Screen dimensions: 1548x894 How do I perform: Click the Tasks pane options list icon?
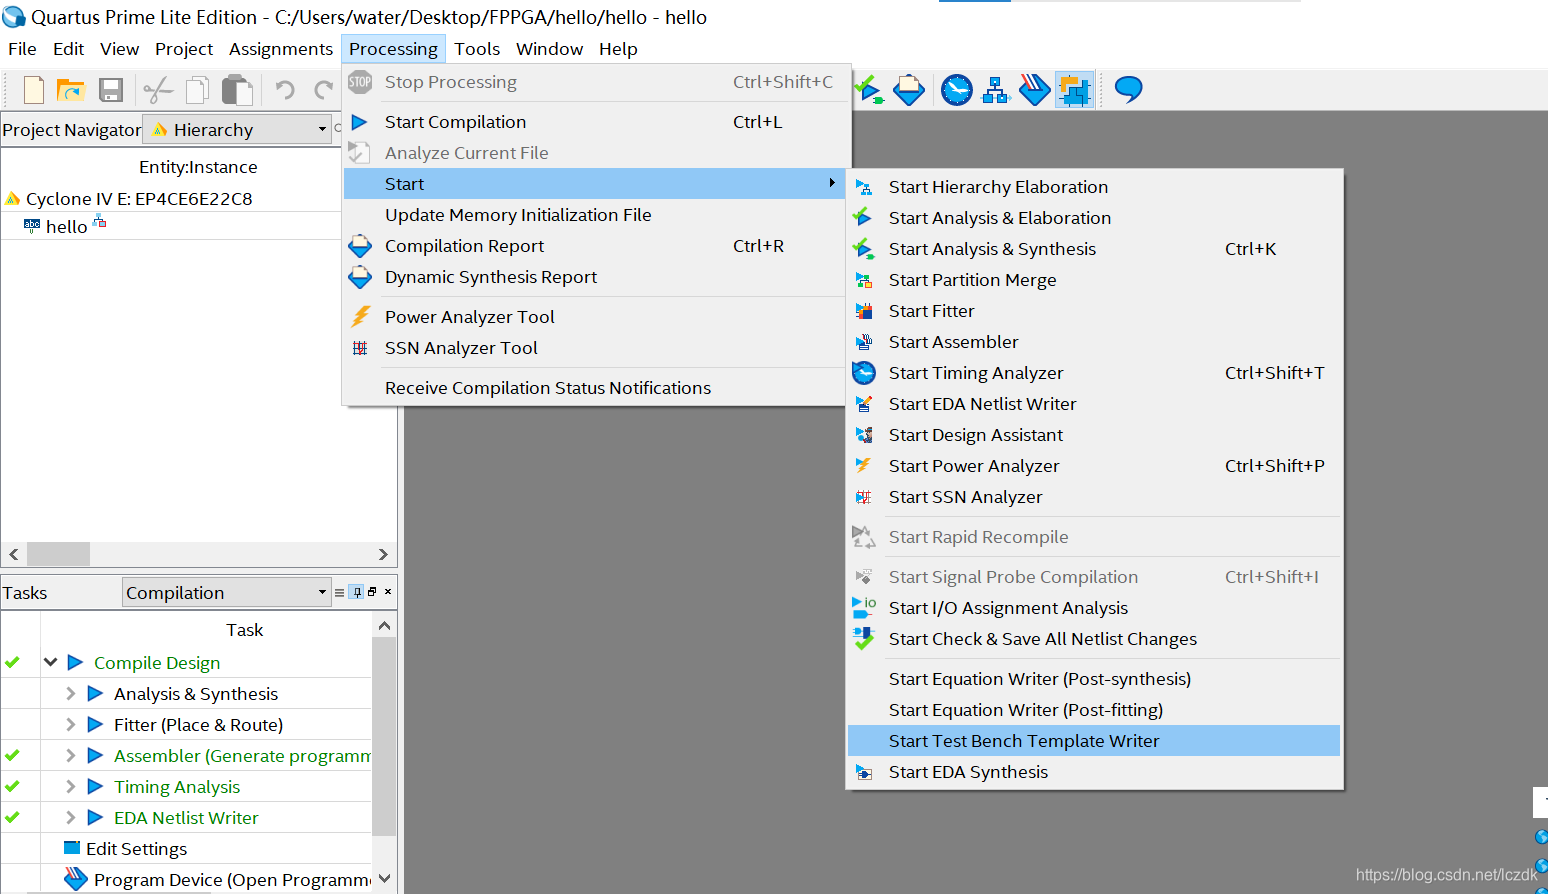tap(339, 592)
